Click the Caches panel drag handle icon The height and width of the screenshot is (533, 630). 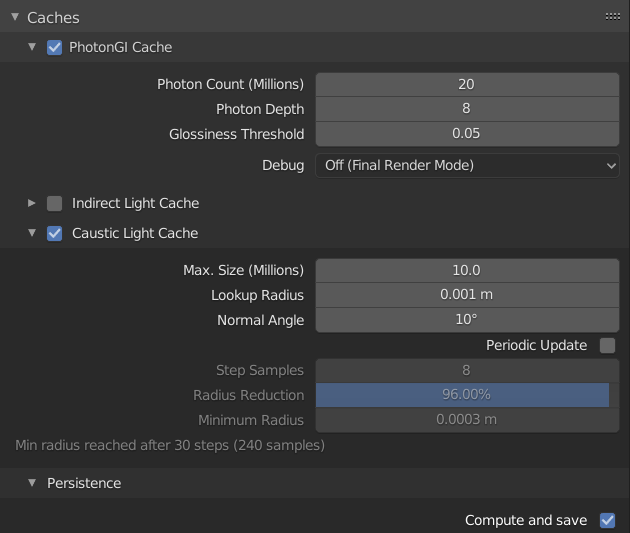point(612,17)
